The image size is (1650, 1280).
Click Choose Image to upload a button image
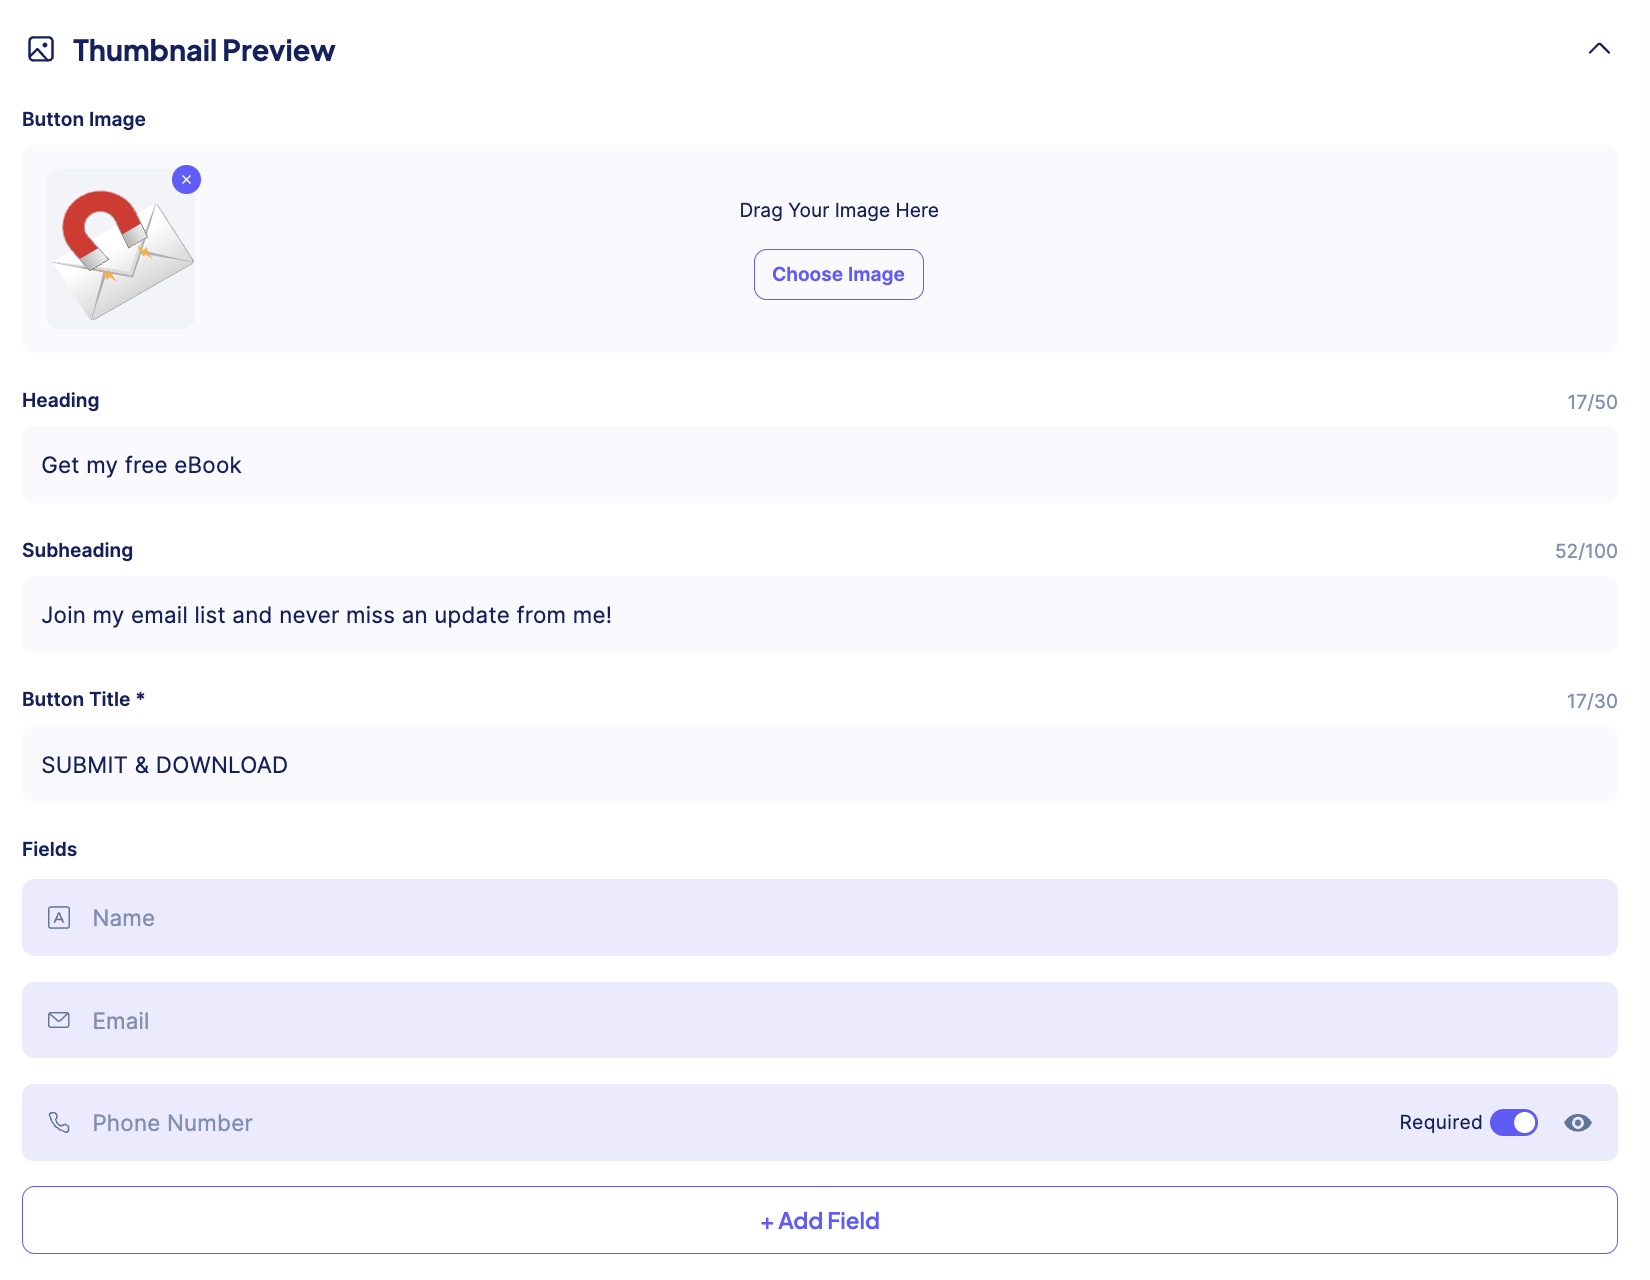[838, 274]
